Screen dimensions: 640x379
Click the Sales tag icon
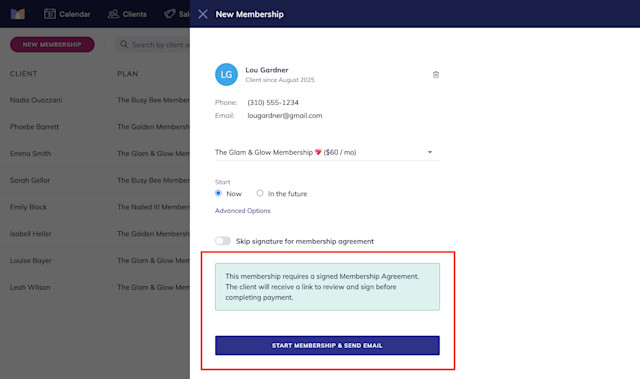(169, 14)
